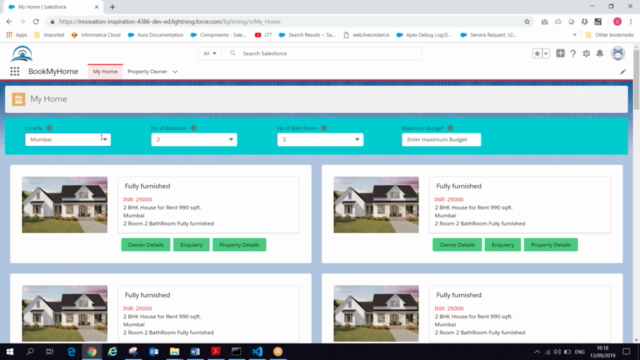Click the top-left card's Fully furnished heading
This screenshot has height=360, width=640.
click(x=147, y=186)
